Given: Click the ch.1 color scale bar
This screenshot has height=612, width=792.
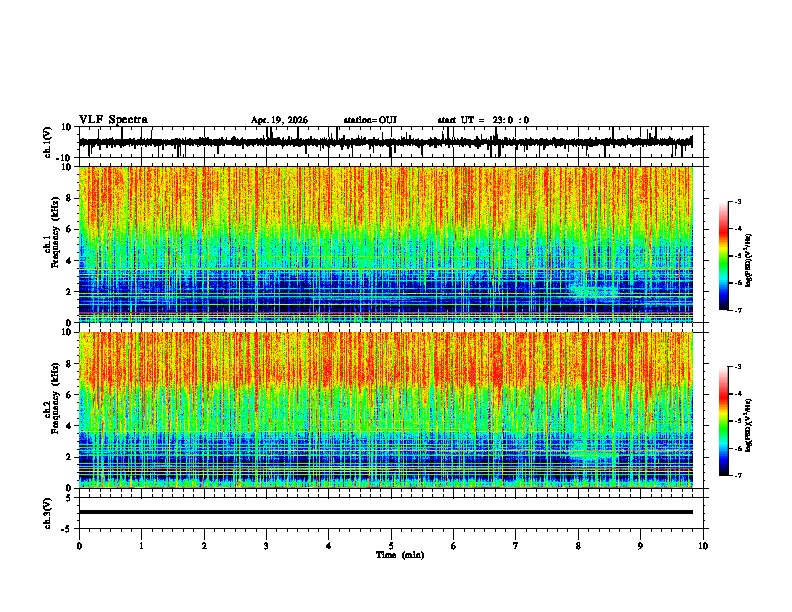Looking at the screenshot, I should tap(723, 256).
